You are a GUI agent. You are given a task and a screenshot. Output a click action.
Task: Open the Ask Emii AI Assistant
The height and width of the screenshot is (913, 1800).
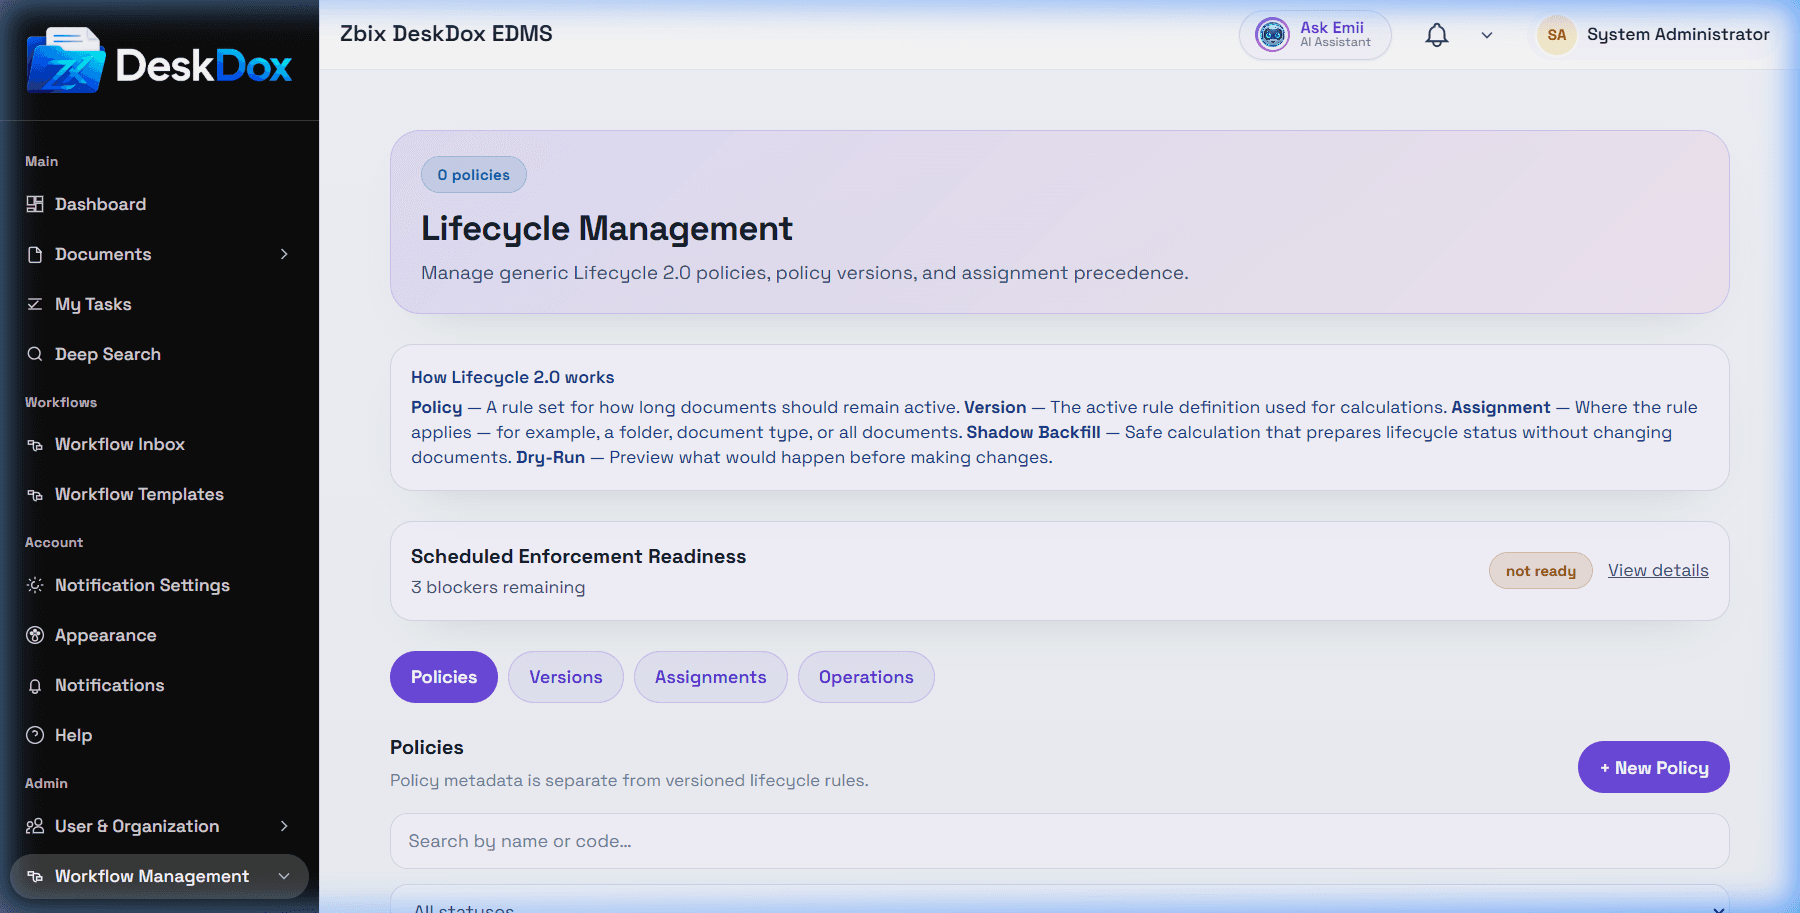point(1315,35)
